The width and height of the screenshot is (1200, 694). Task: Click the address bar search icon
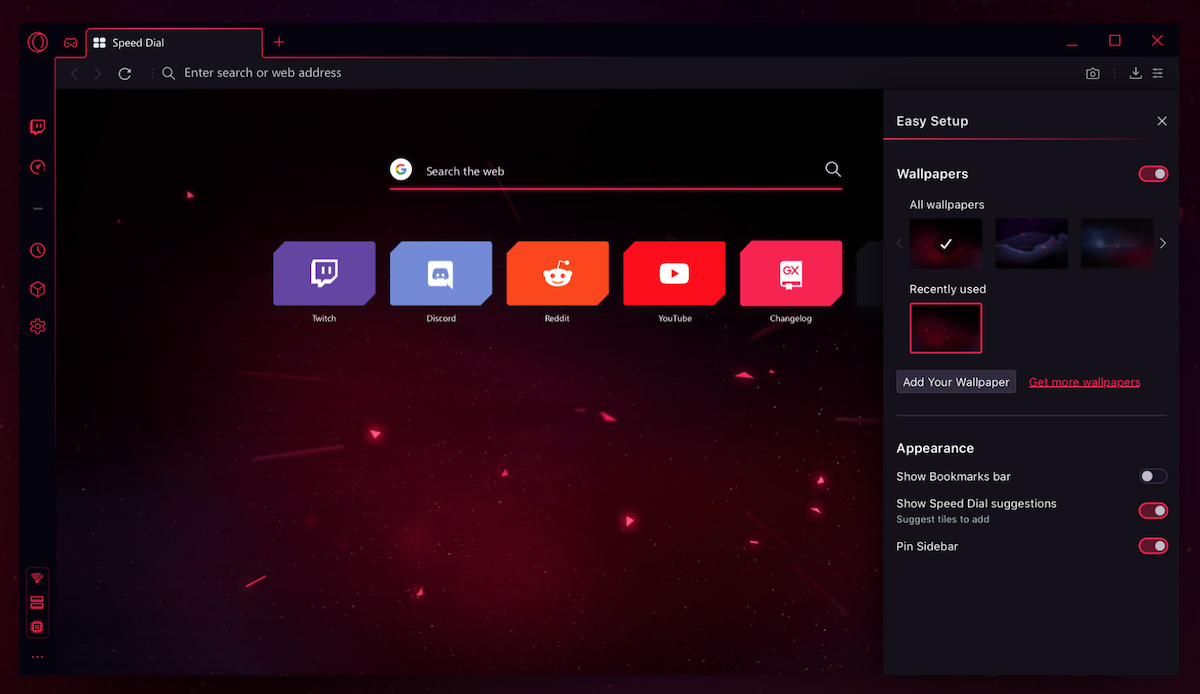tap(168, 73)
